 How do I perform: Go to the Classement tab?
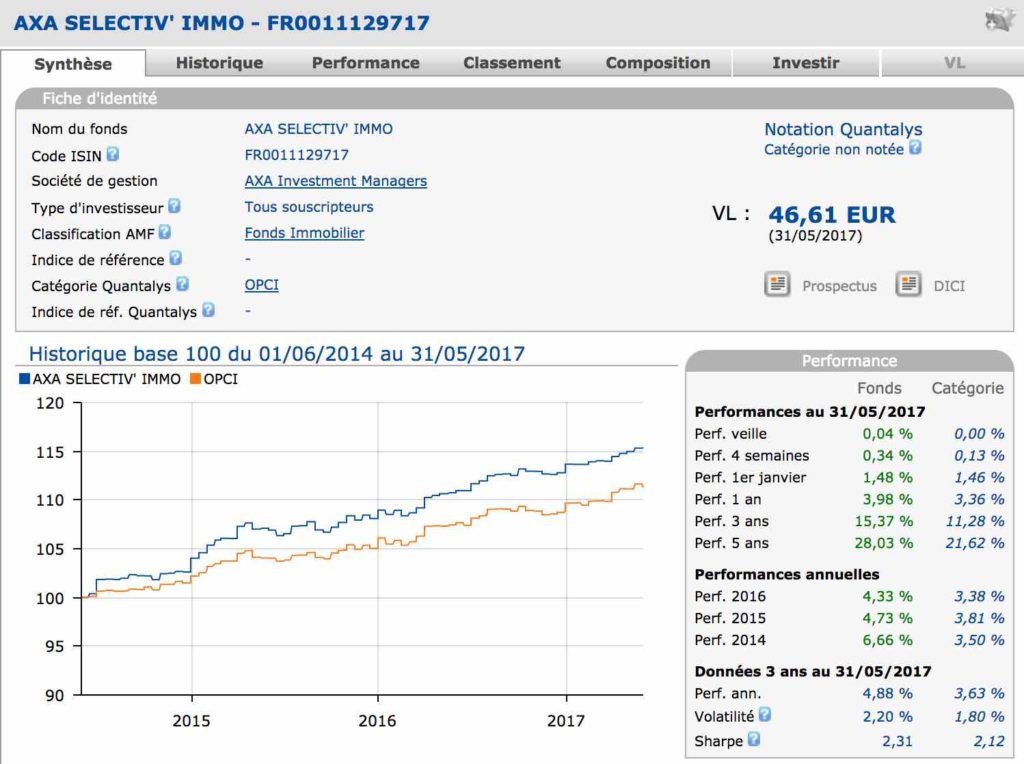(512, 63)
